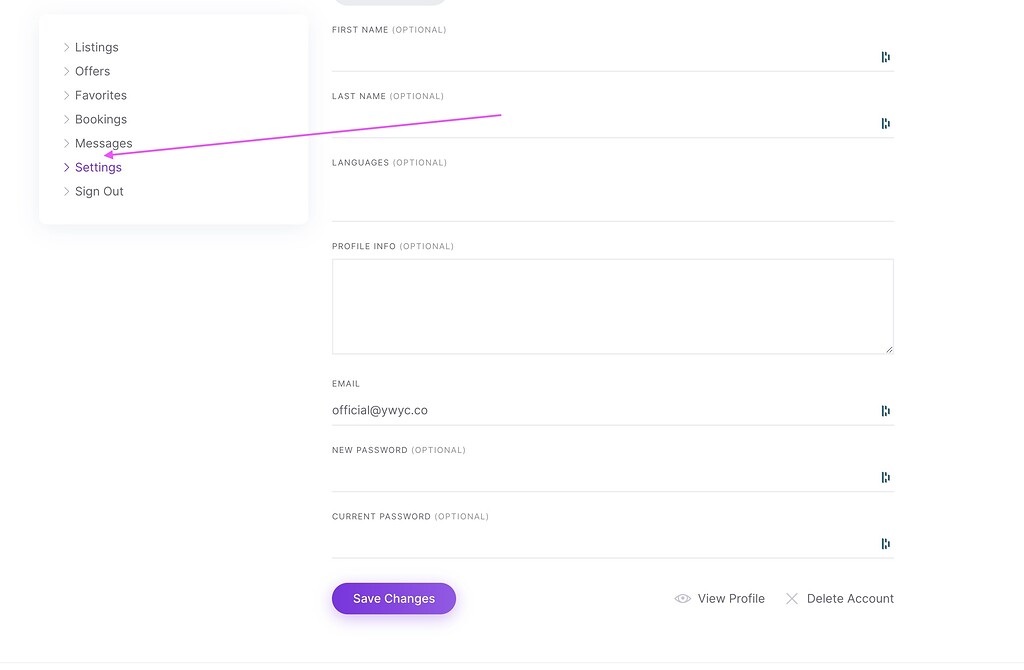Click the autofill icon in Last Name field
The image size is (1024, 670).
coord(885,123)
